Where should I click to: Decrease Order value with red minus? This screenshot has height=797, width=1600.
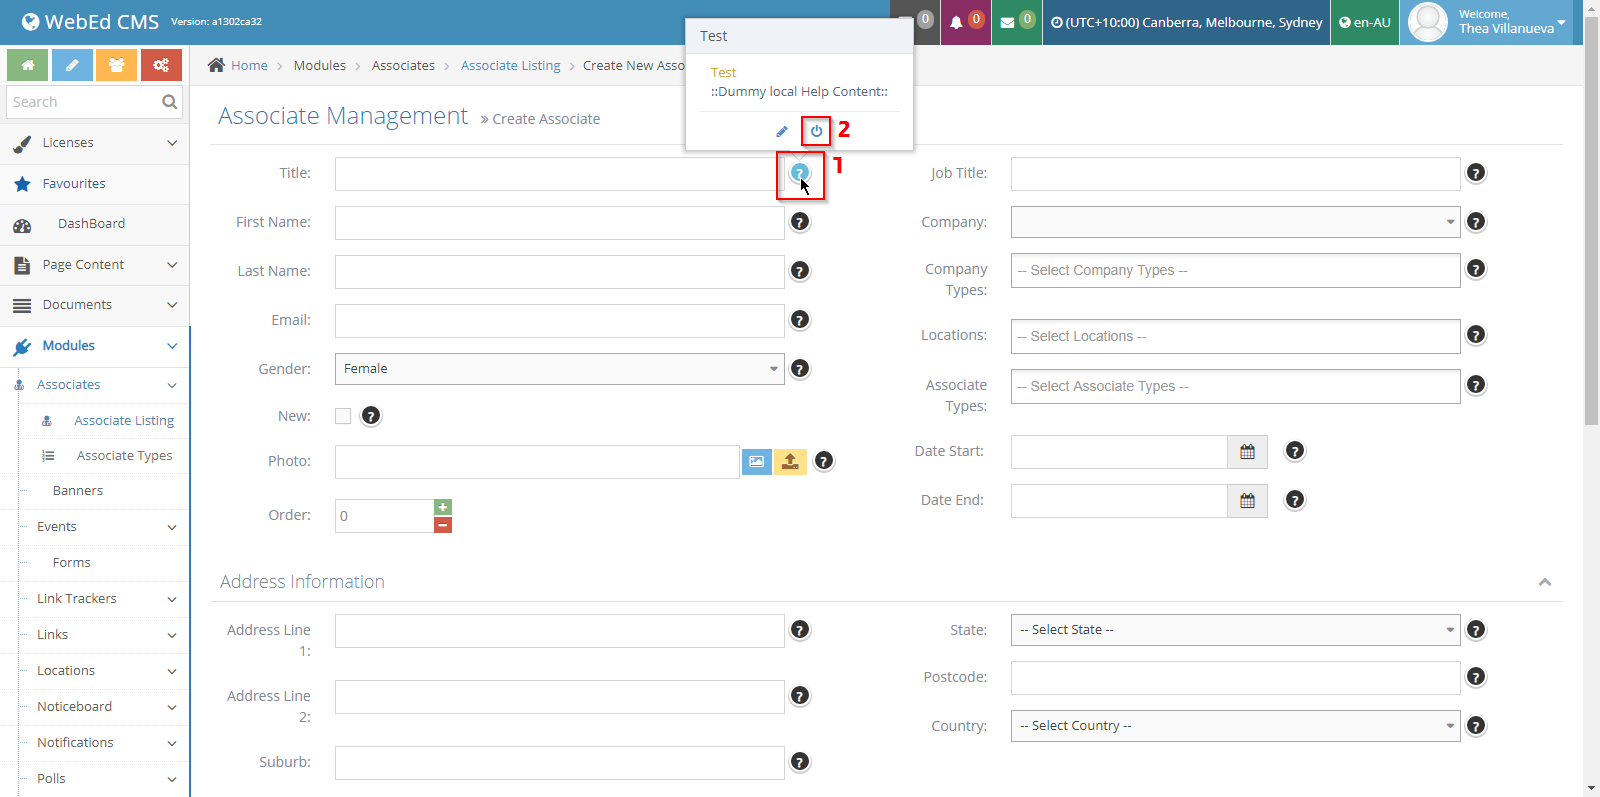[x=443, y=525]
